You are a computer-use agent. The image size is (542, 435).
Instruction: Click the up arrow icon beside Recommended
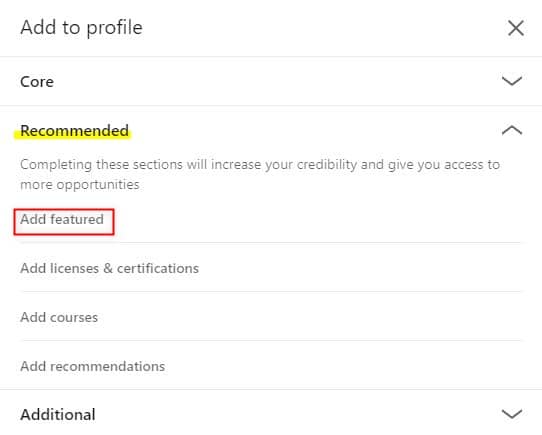click(x=512, y=130)
